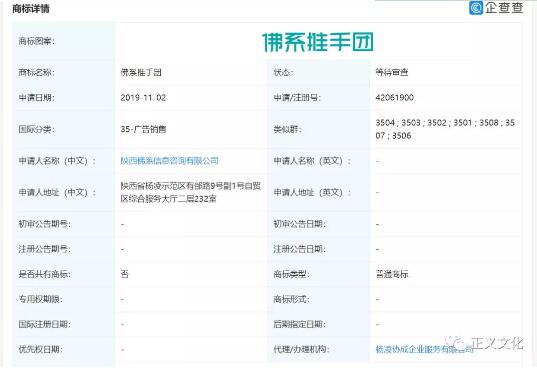Click the 佛系推手团 trademark image
This screenshot has width=537, height=372.
tap(318, 42)
